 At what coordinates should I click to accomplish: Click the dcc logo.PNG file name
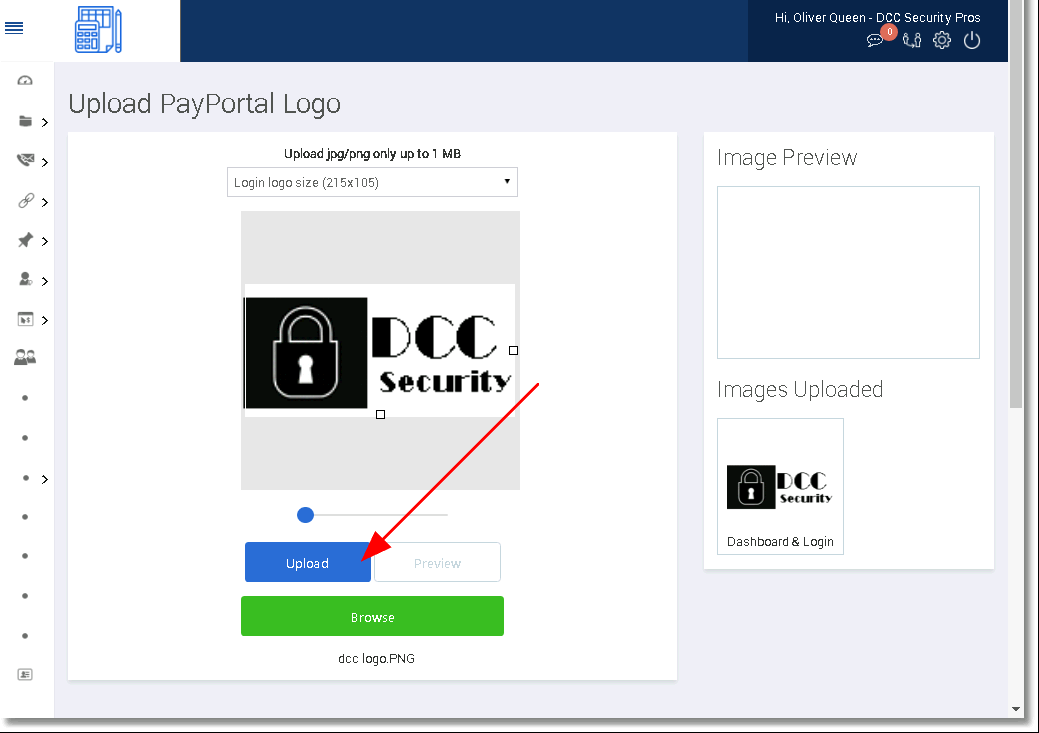[x=376, y=659]
